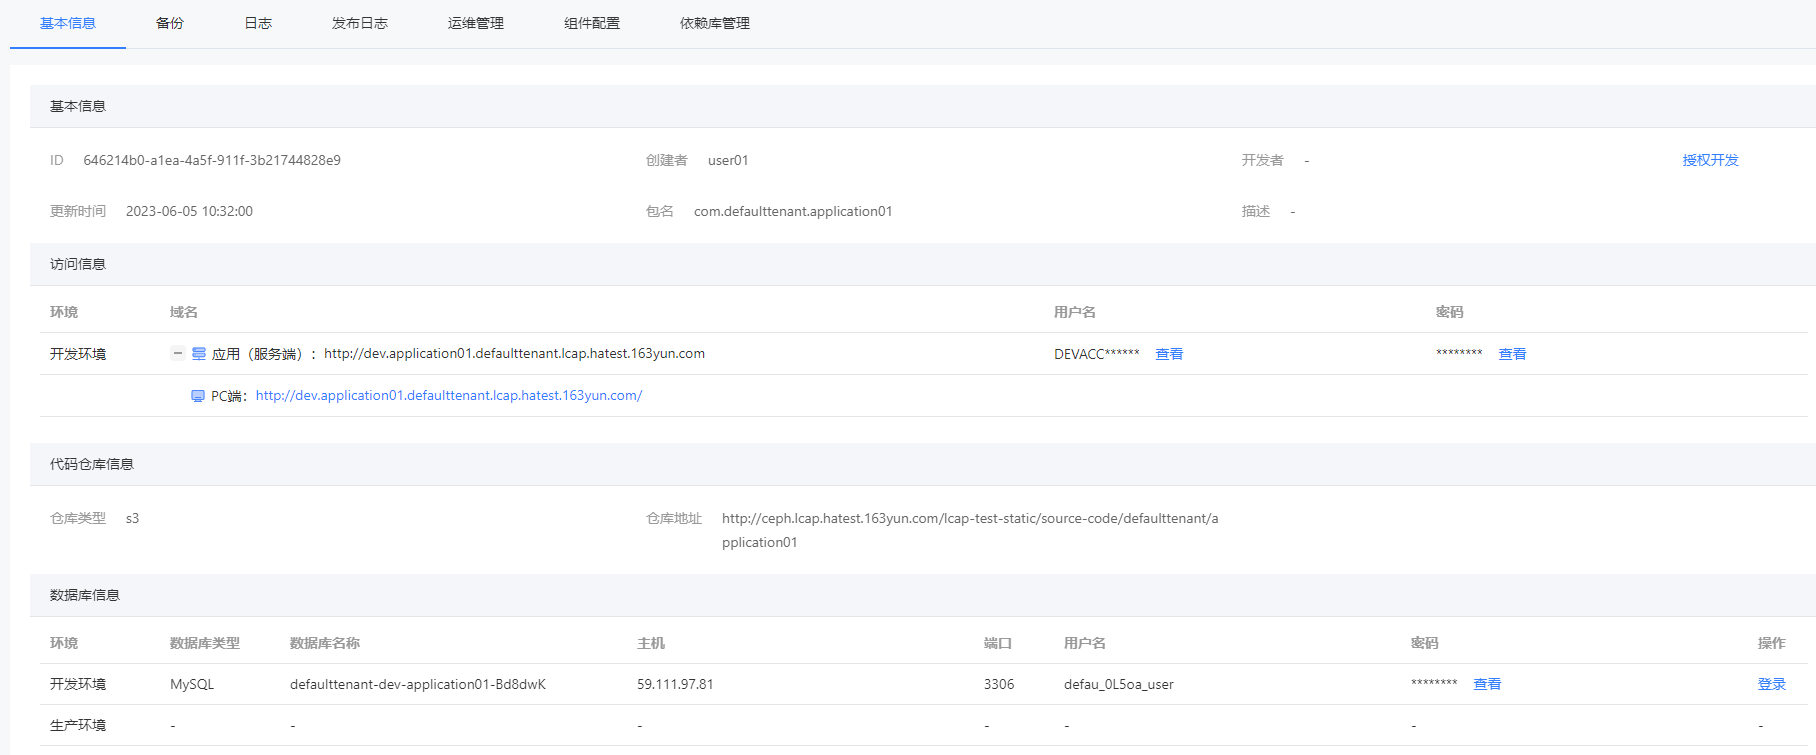Go to the 发布日志 tab
This screenshot has width=1816, height=755.
point(360,23)
